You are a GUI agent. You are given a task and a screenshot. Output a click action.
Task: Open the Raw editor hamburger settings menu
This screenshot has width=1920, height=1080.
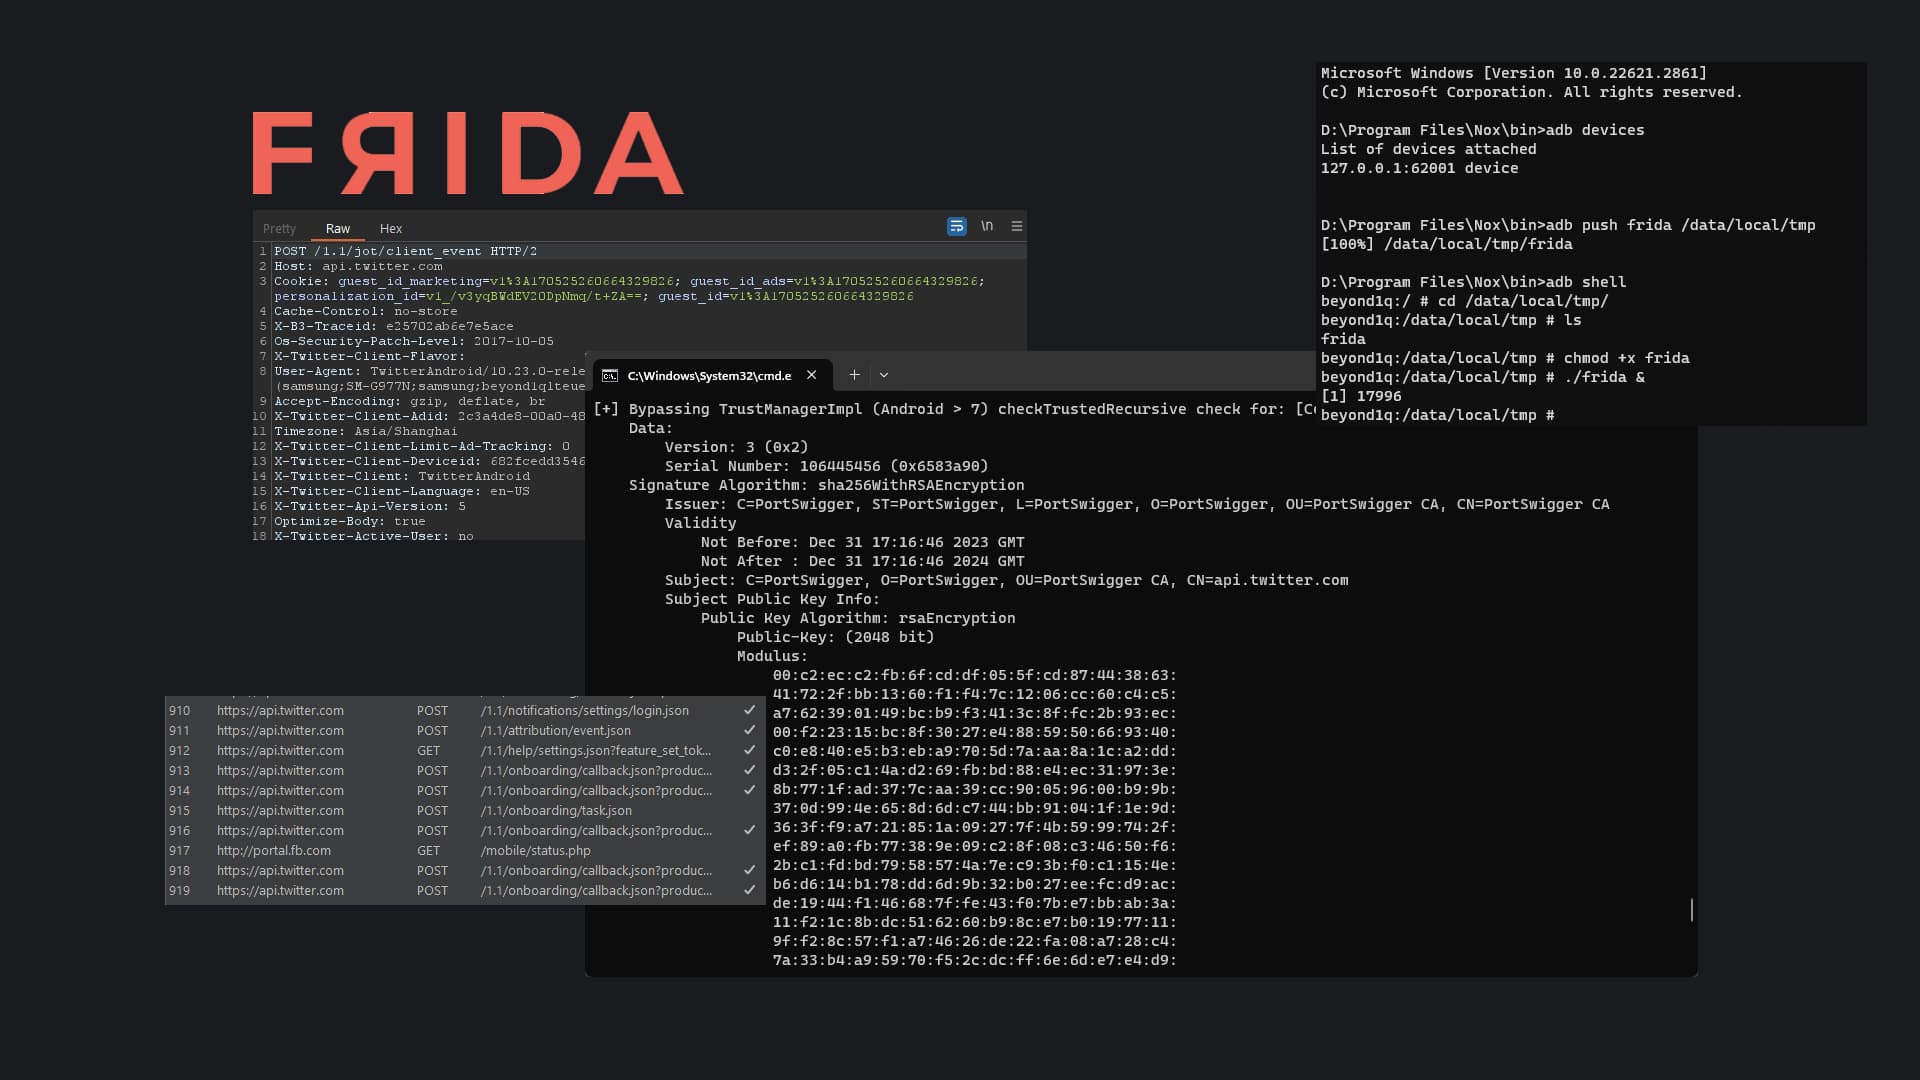coord(1016,226)
